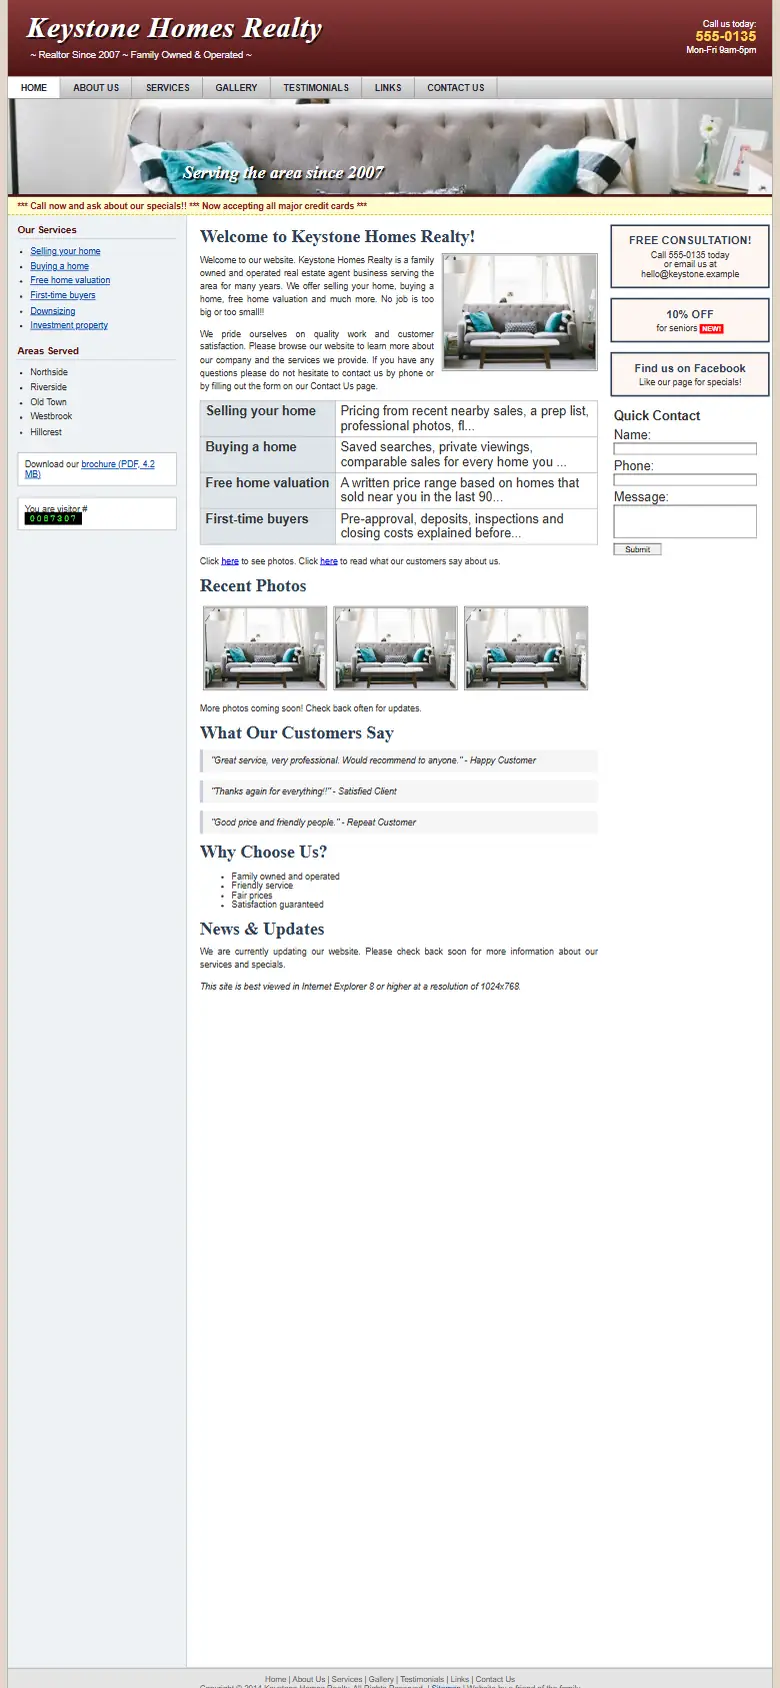Viewport: 780px width, 1688px height.
Task: Open the footer Testimonials link
Action: point(422,1680)
